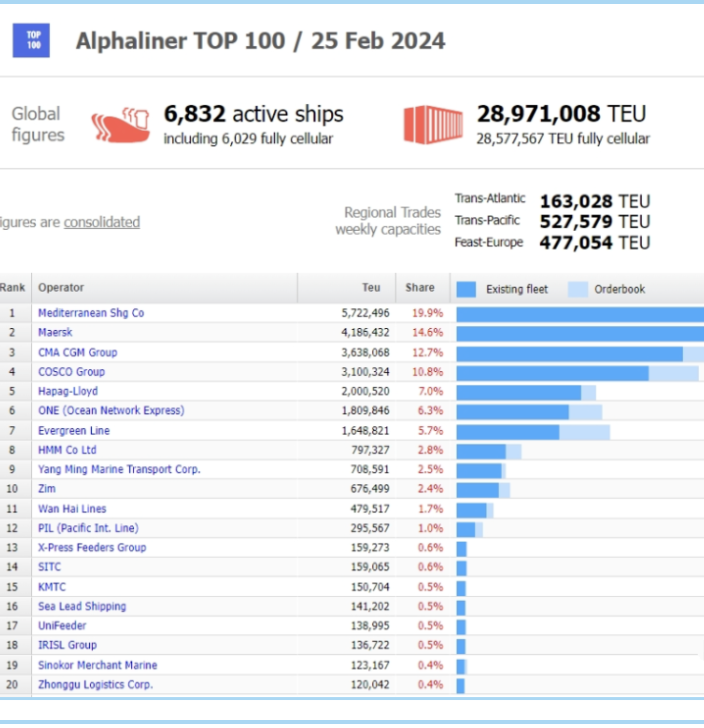Select the 527,579 TEU Trans-Pacific figure
This screenshot has width=704, height=728.
click(595, 222)
